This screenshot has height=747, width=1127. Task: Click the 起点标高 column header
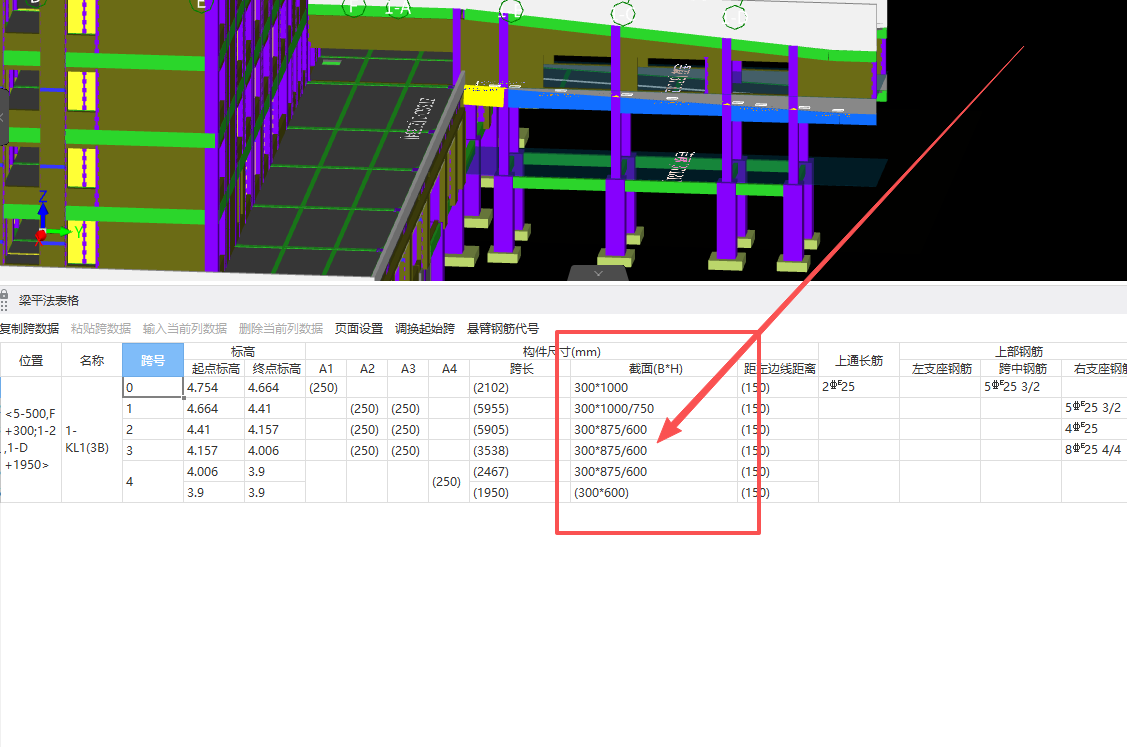(214, 368)
